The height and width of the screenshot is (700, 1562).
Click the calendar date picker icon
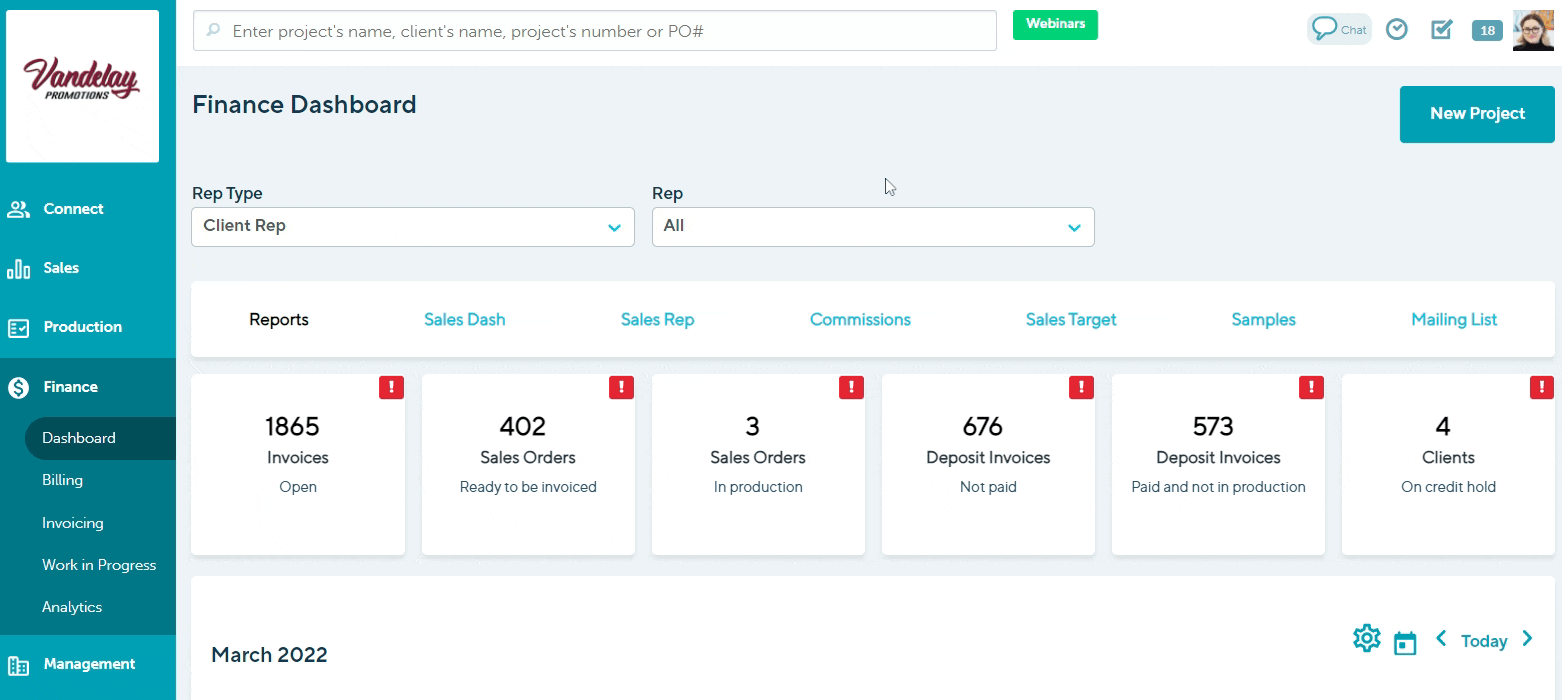click(1405, 643)
